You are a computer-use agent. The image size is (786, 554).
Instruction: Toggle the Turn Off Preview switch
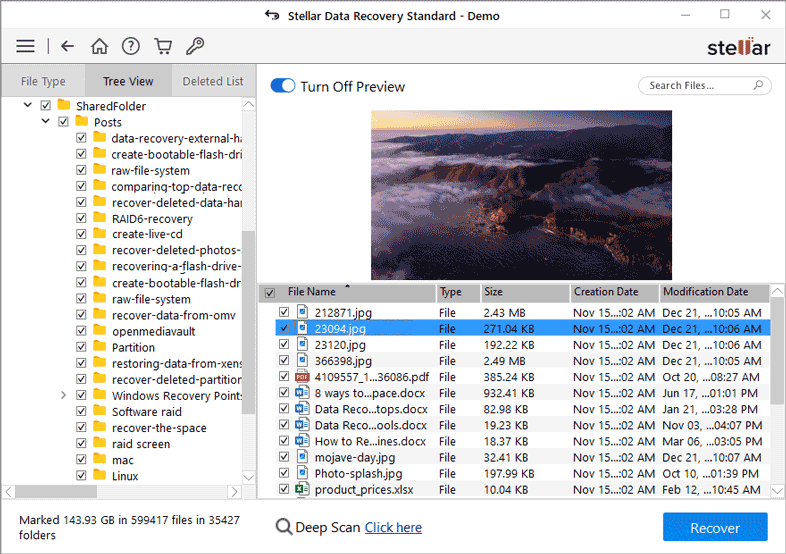click(x=283, y=86)
